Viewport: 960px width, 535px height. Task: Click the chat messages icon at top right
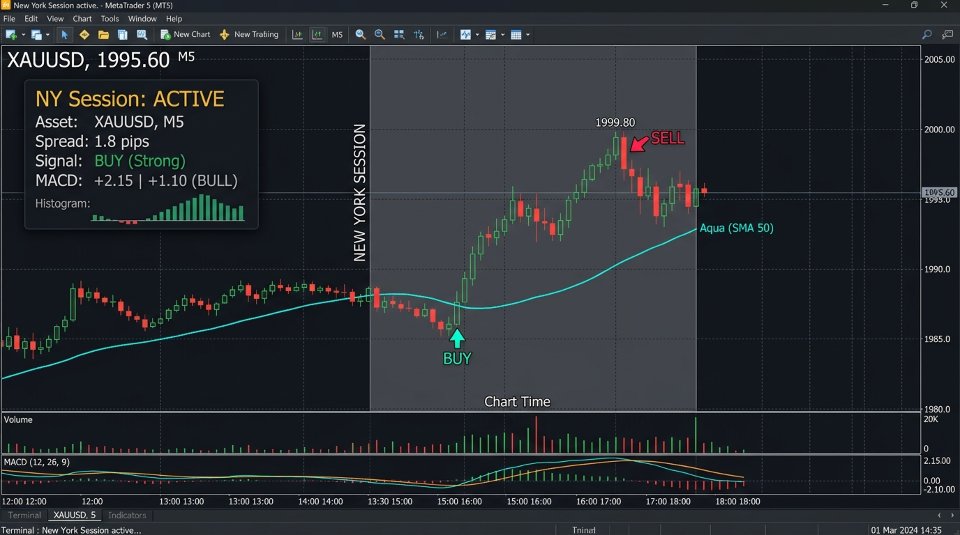tap(947, 35)
